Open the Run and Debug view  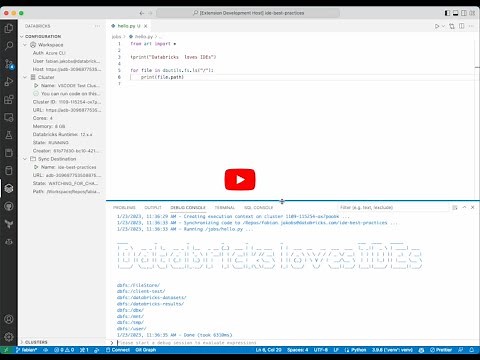[9, 82]
